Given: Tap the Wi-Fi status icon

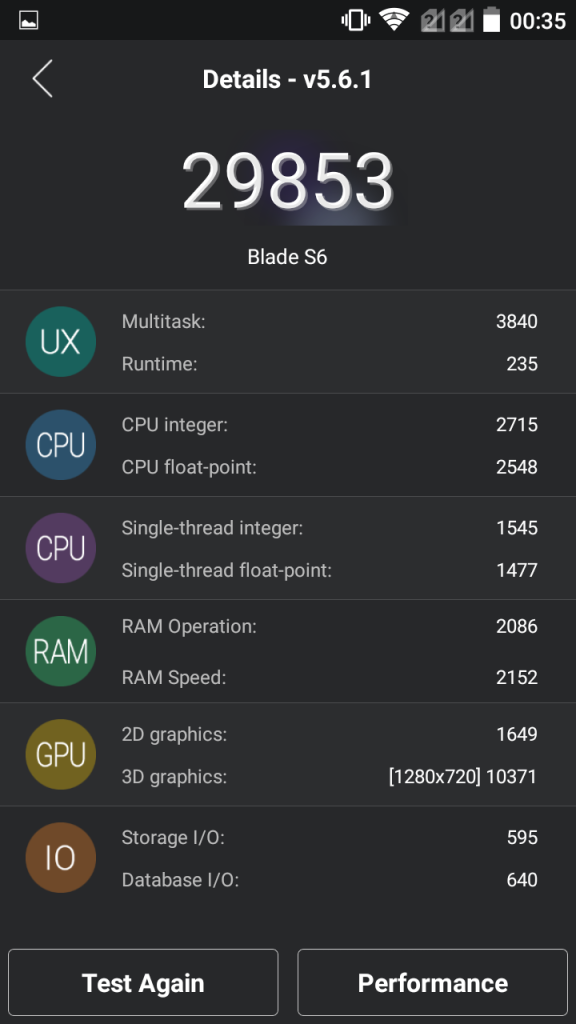Looking at the screenshot, I should [x=394, y=20].
